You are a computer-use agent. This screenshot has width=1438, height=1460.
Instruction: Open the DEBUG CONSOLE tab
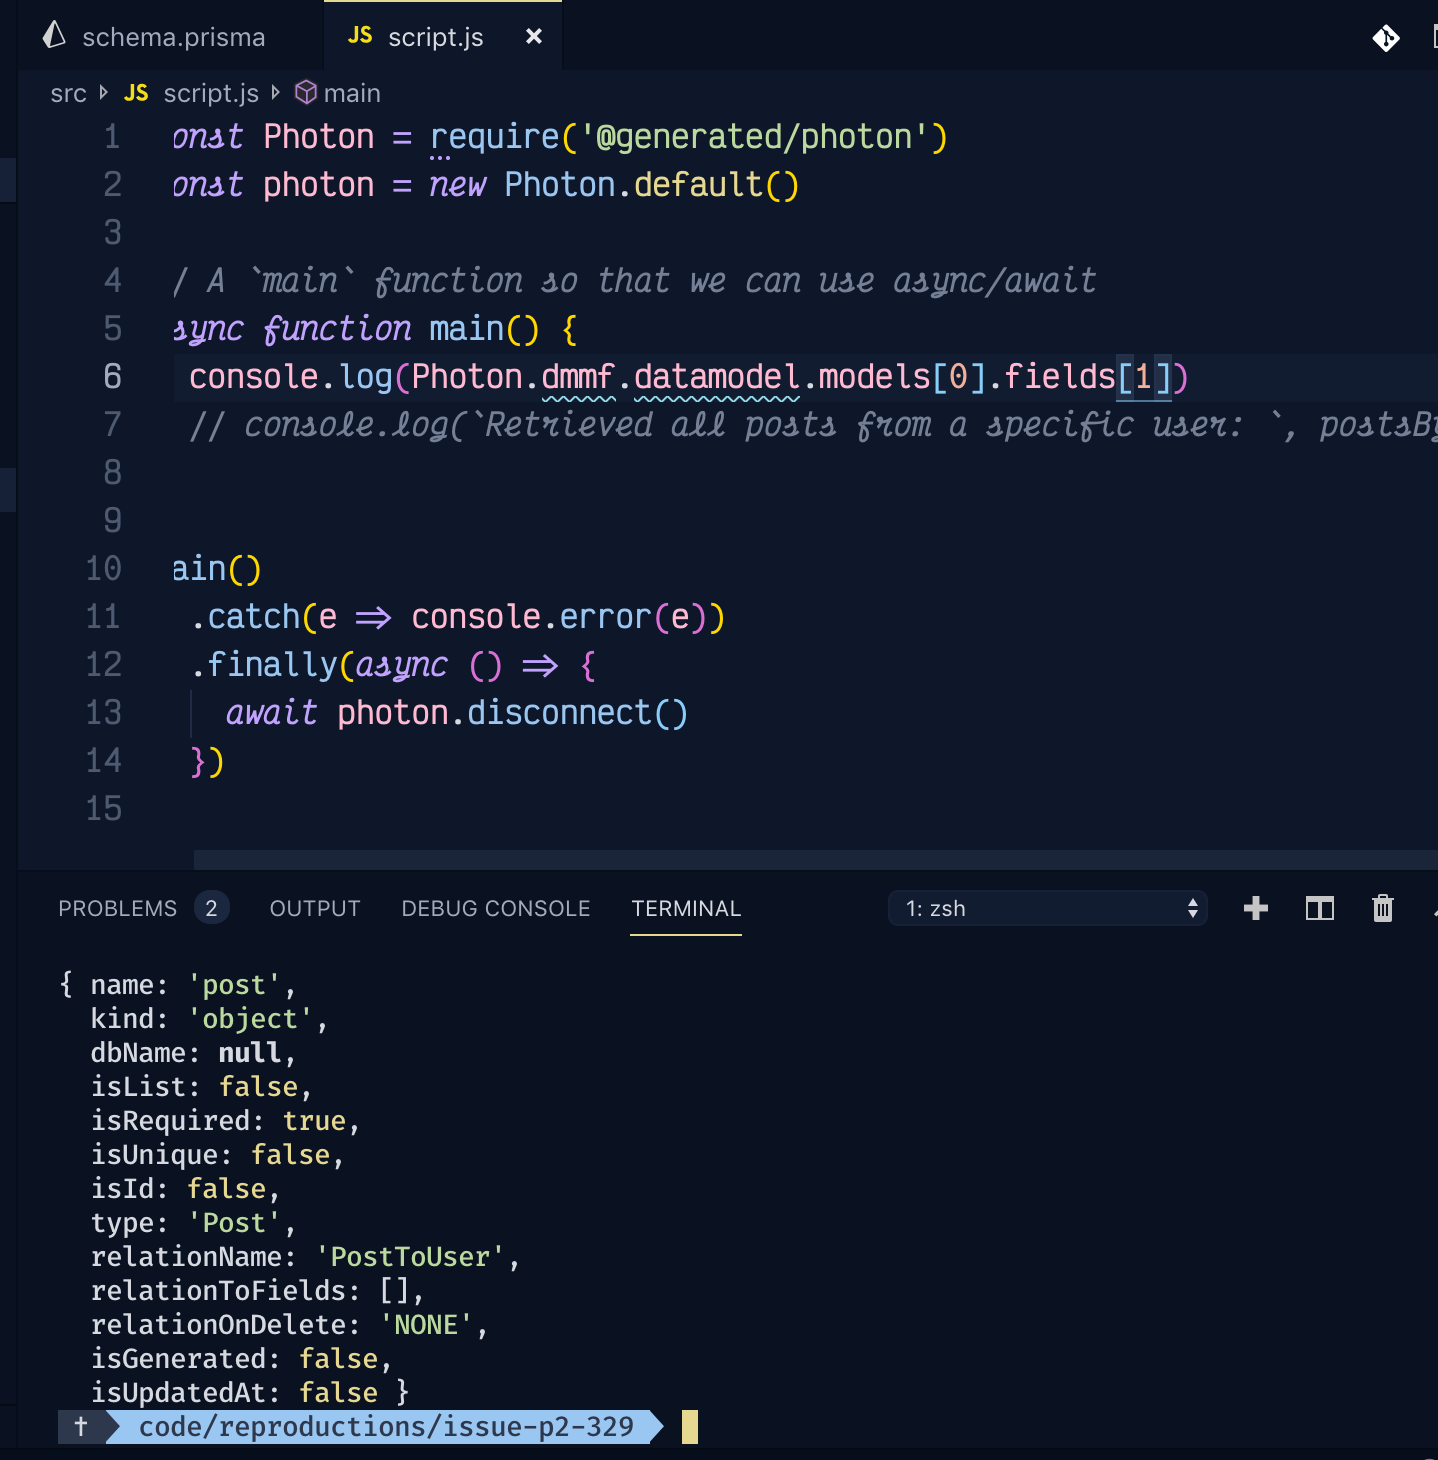tap(495, 908)
